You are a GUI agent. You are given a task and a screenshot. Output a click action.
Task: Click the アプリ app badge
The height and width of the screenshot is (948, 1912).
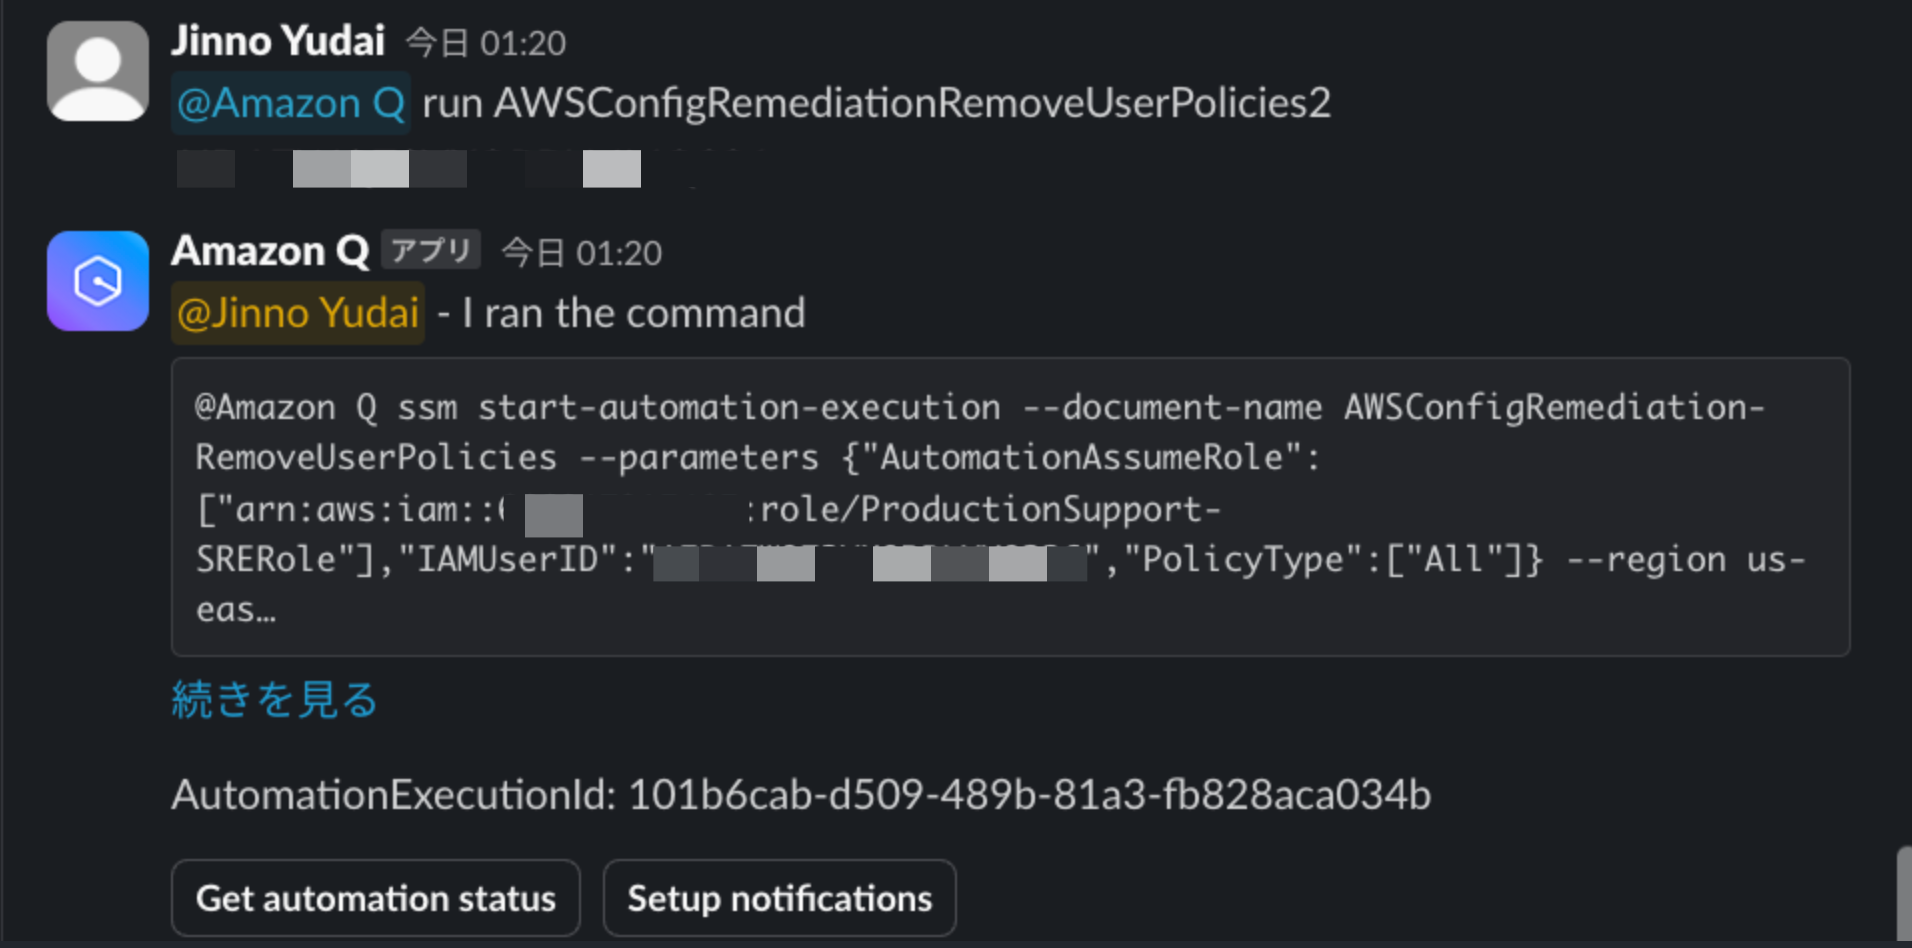click(430, 250)
